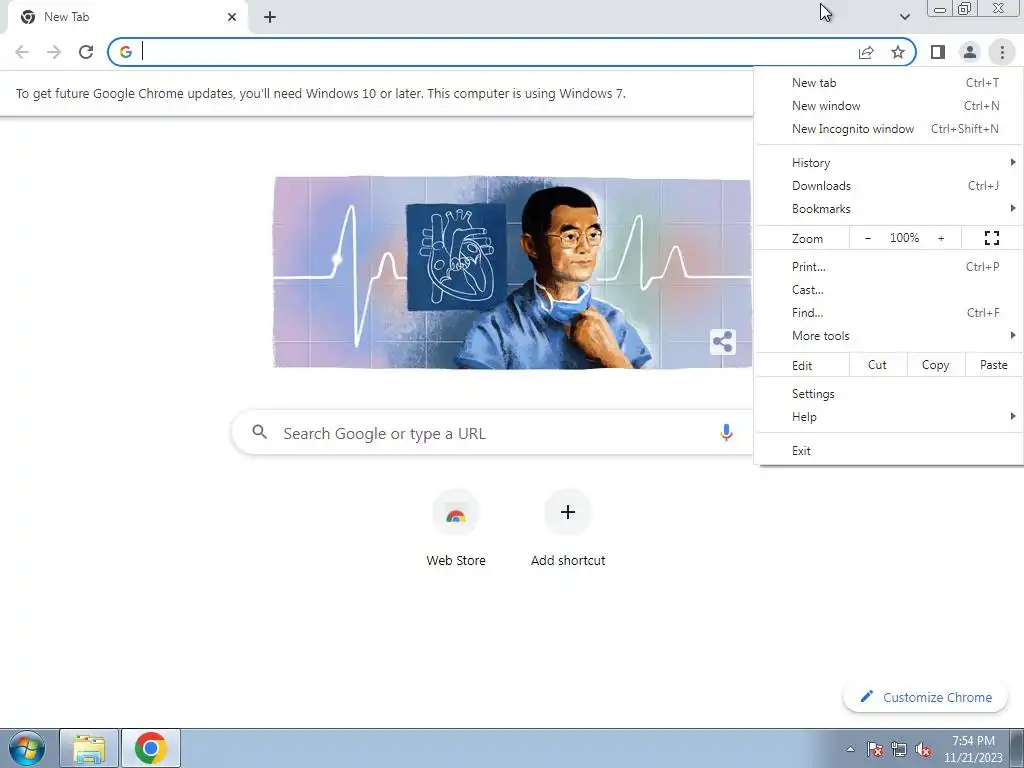Open File Explorer from the taskbar
Viewport: 1024px width, 768px height.
point(89,748)
